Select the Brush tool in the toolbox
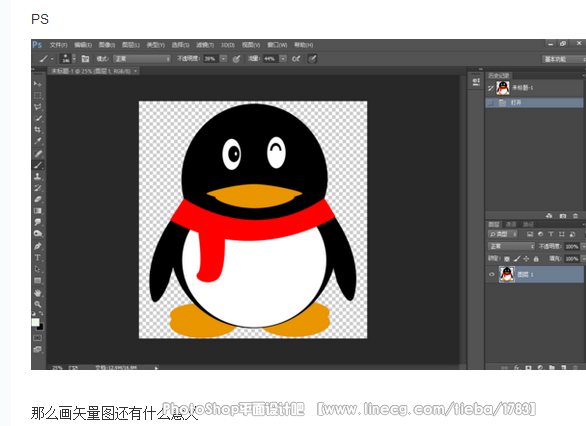 [x=37, y=165]
